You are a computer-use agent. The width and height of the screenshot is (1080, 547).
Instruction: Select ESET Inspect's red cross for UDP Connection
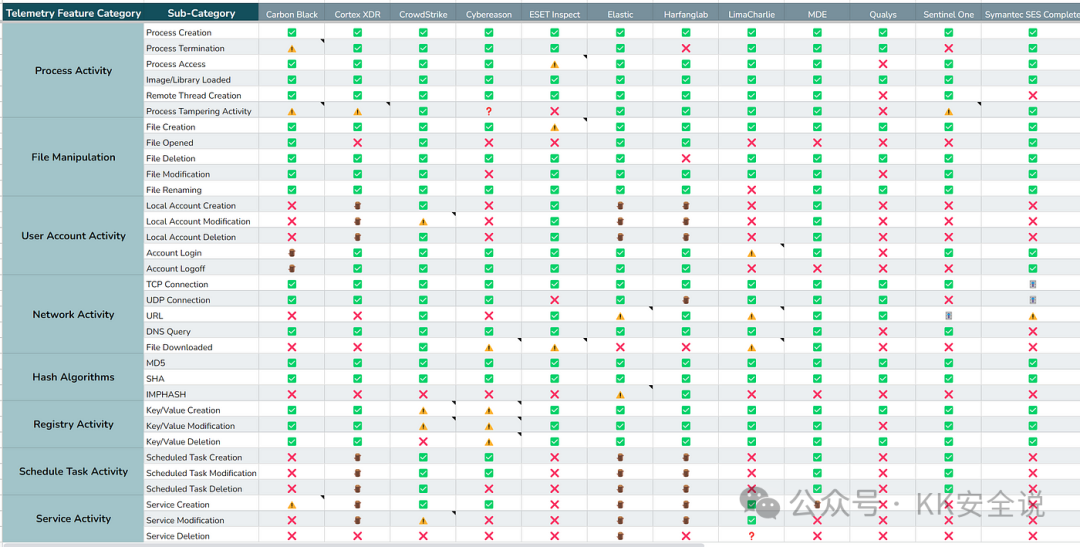coord(554,300)
